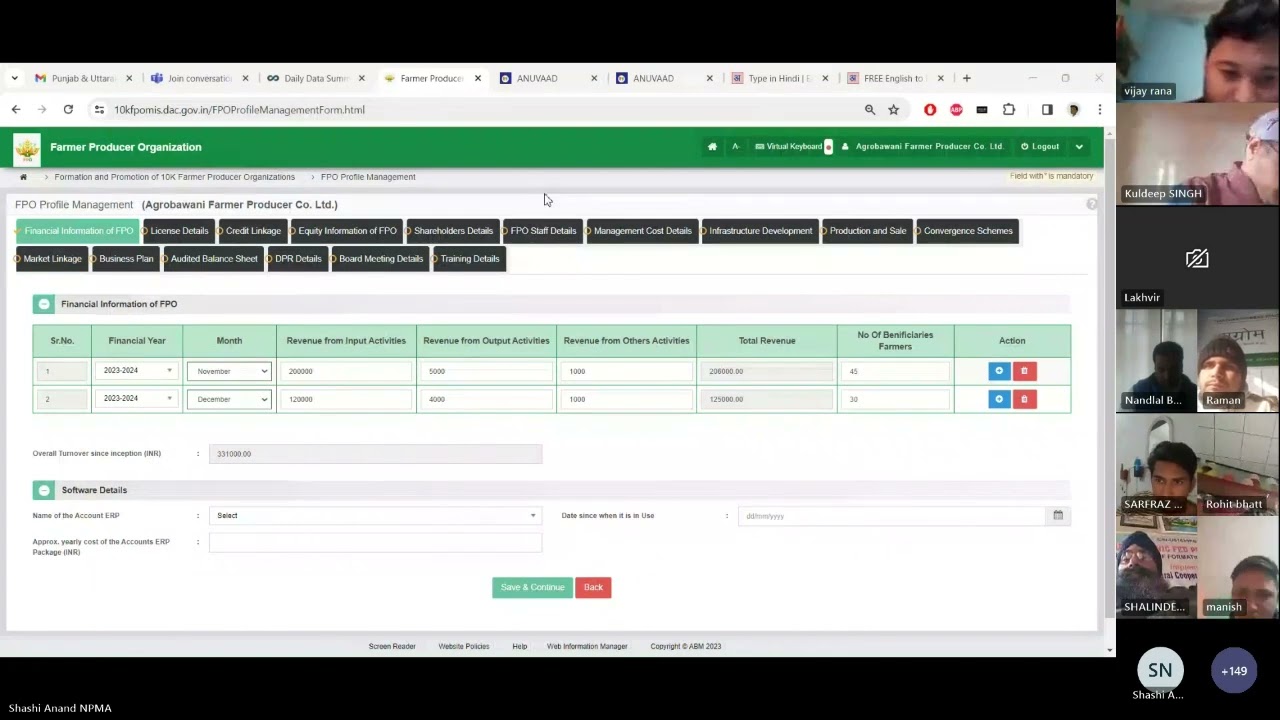Viewport: 1280px width, 720px height.
Task: Open the Board Meeting Details tab
Action: coord(380,259)
